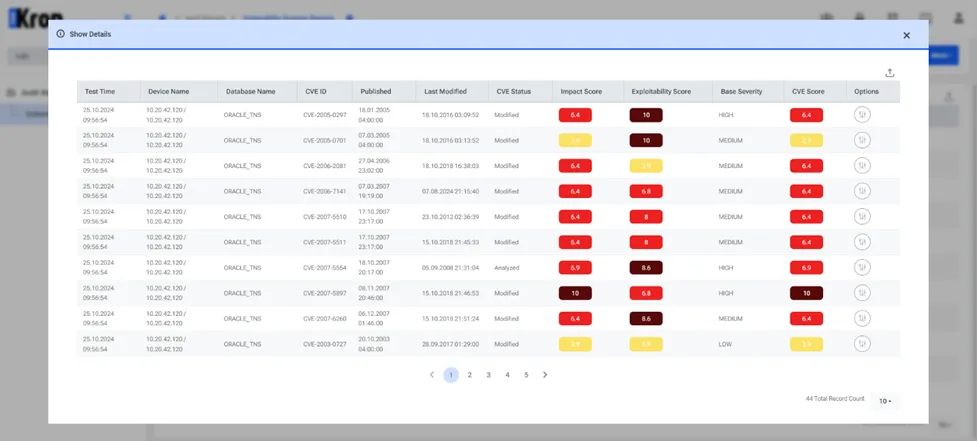977x441 pixels.
Task: Click the CVE-2003-0727 cell
Action: (325, 344)
